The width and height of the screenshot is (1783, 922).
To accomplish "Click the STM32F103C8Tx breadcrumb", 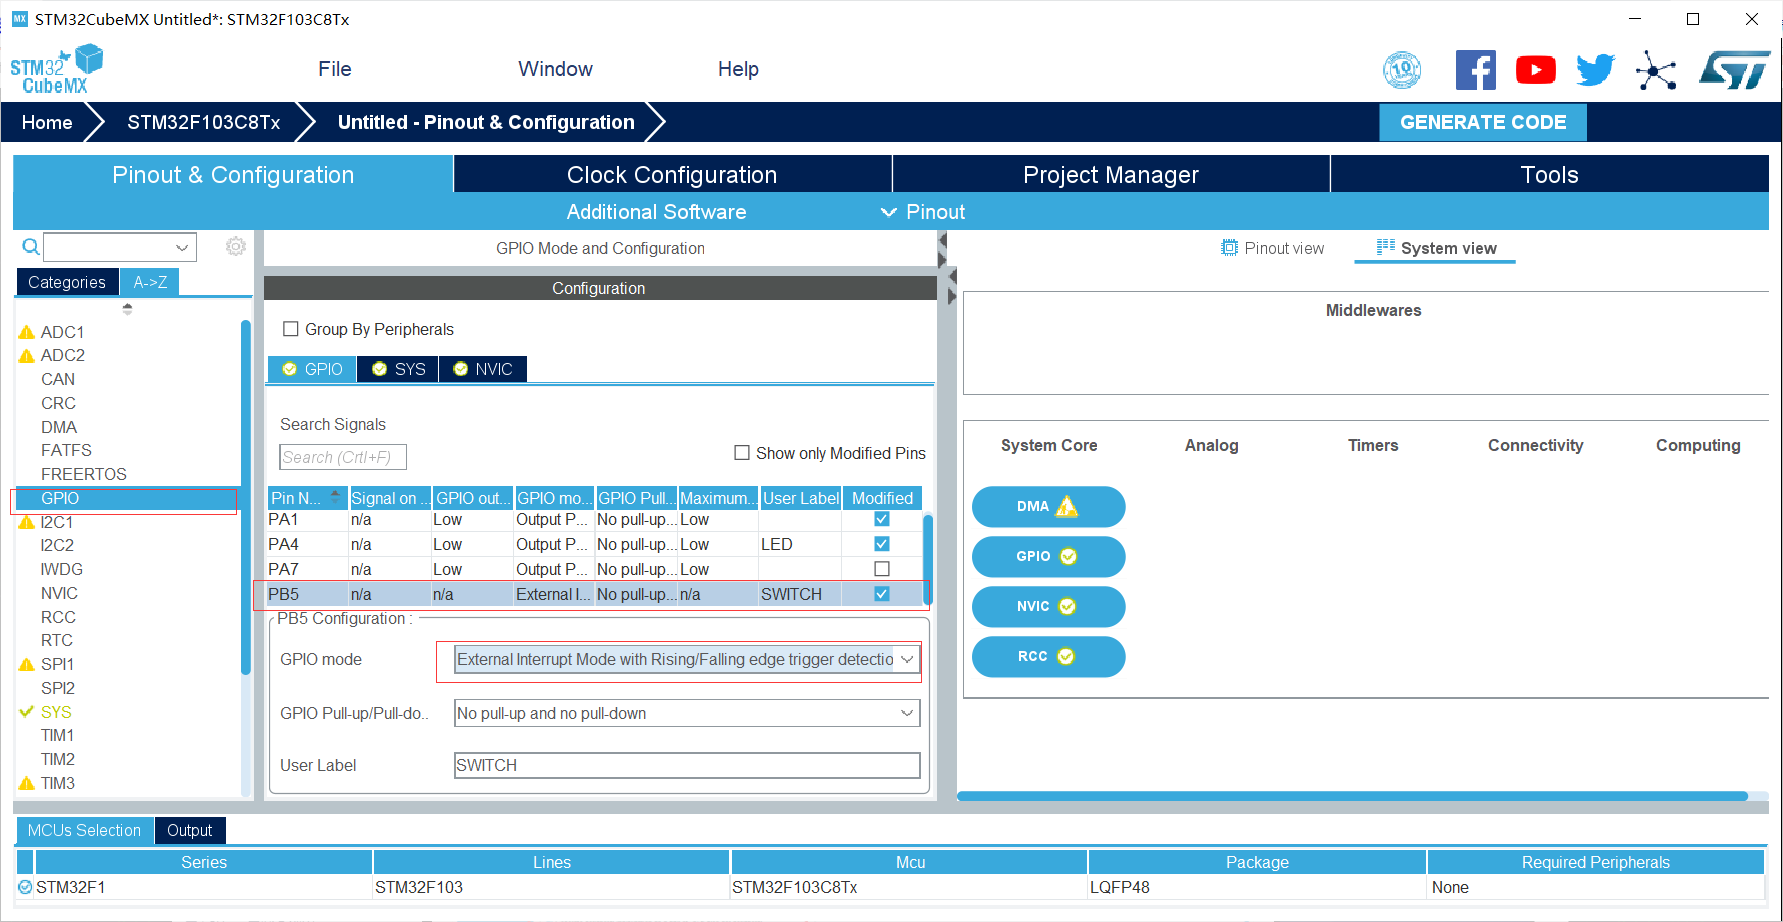I will click(204, 122).
